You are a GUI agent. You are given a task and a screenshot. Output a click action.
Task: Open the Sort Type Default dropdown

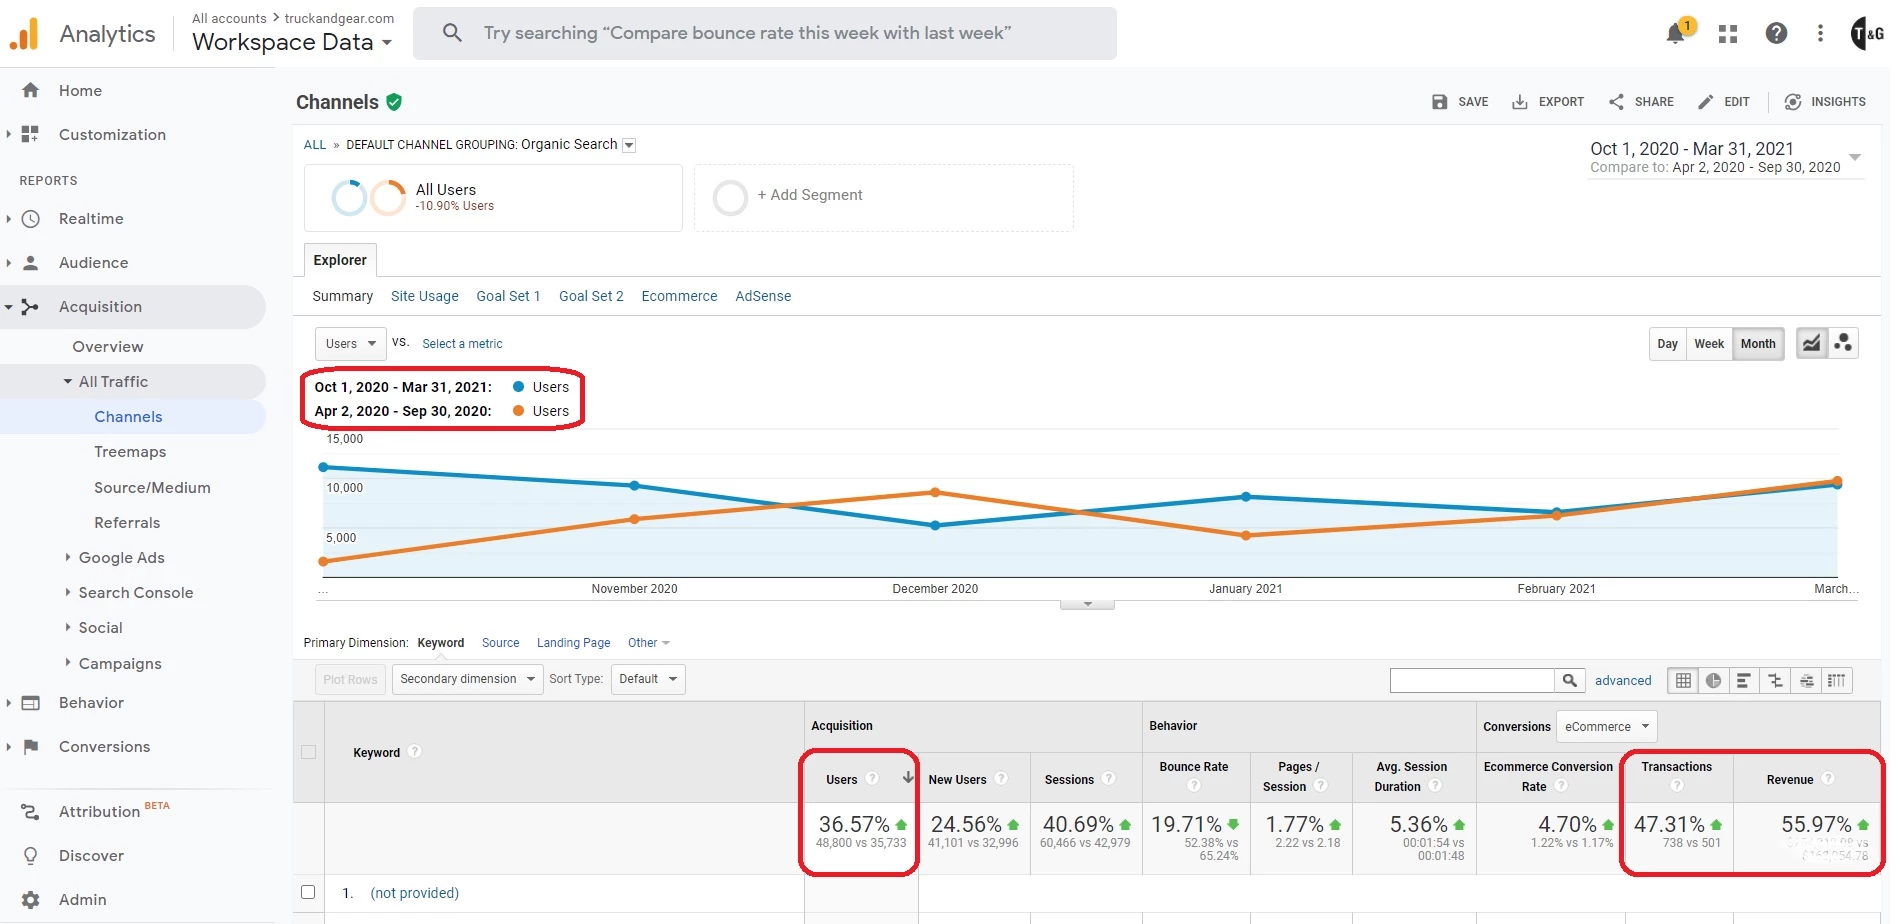648,679
